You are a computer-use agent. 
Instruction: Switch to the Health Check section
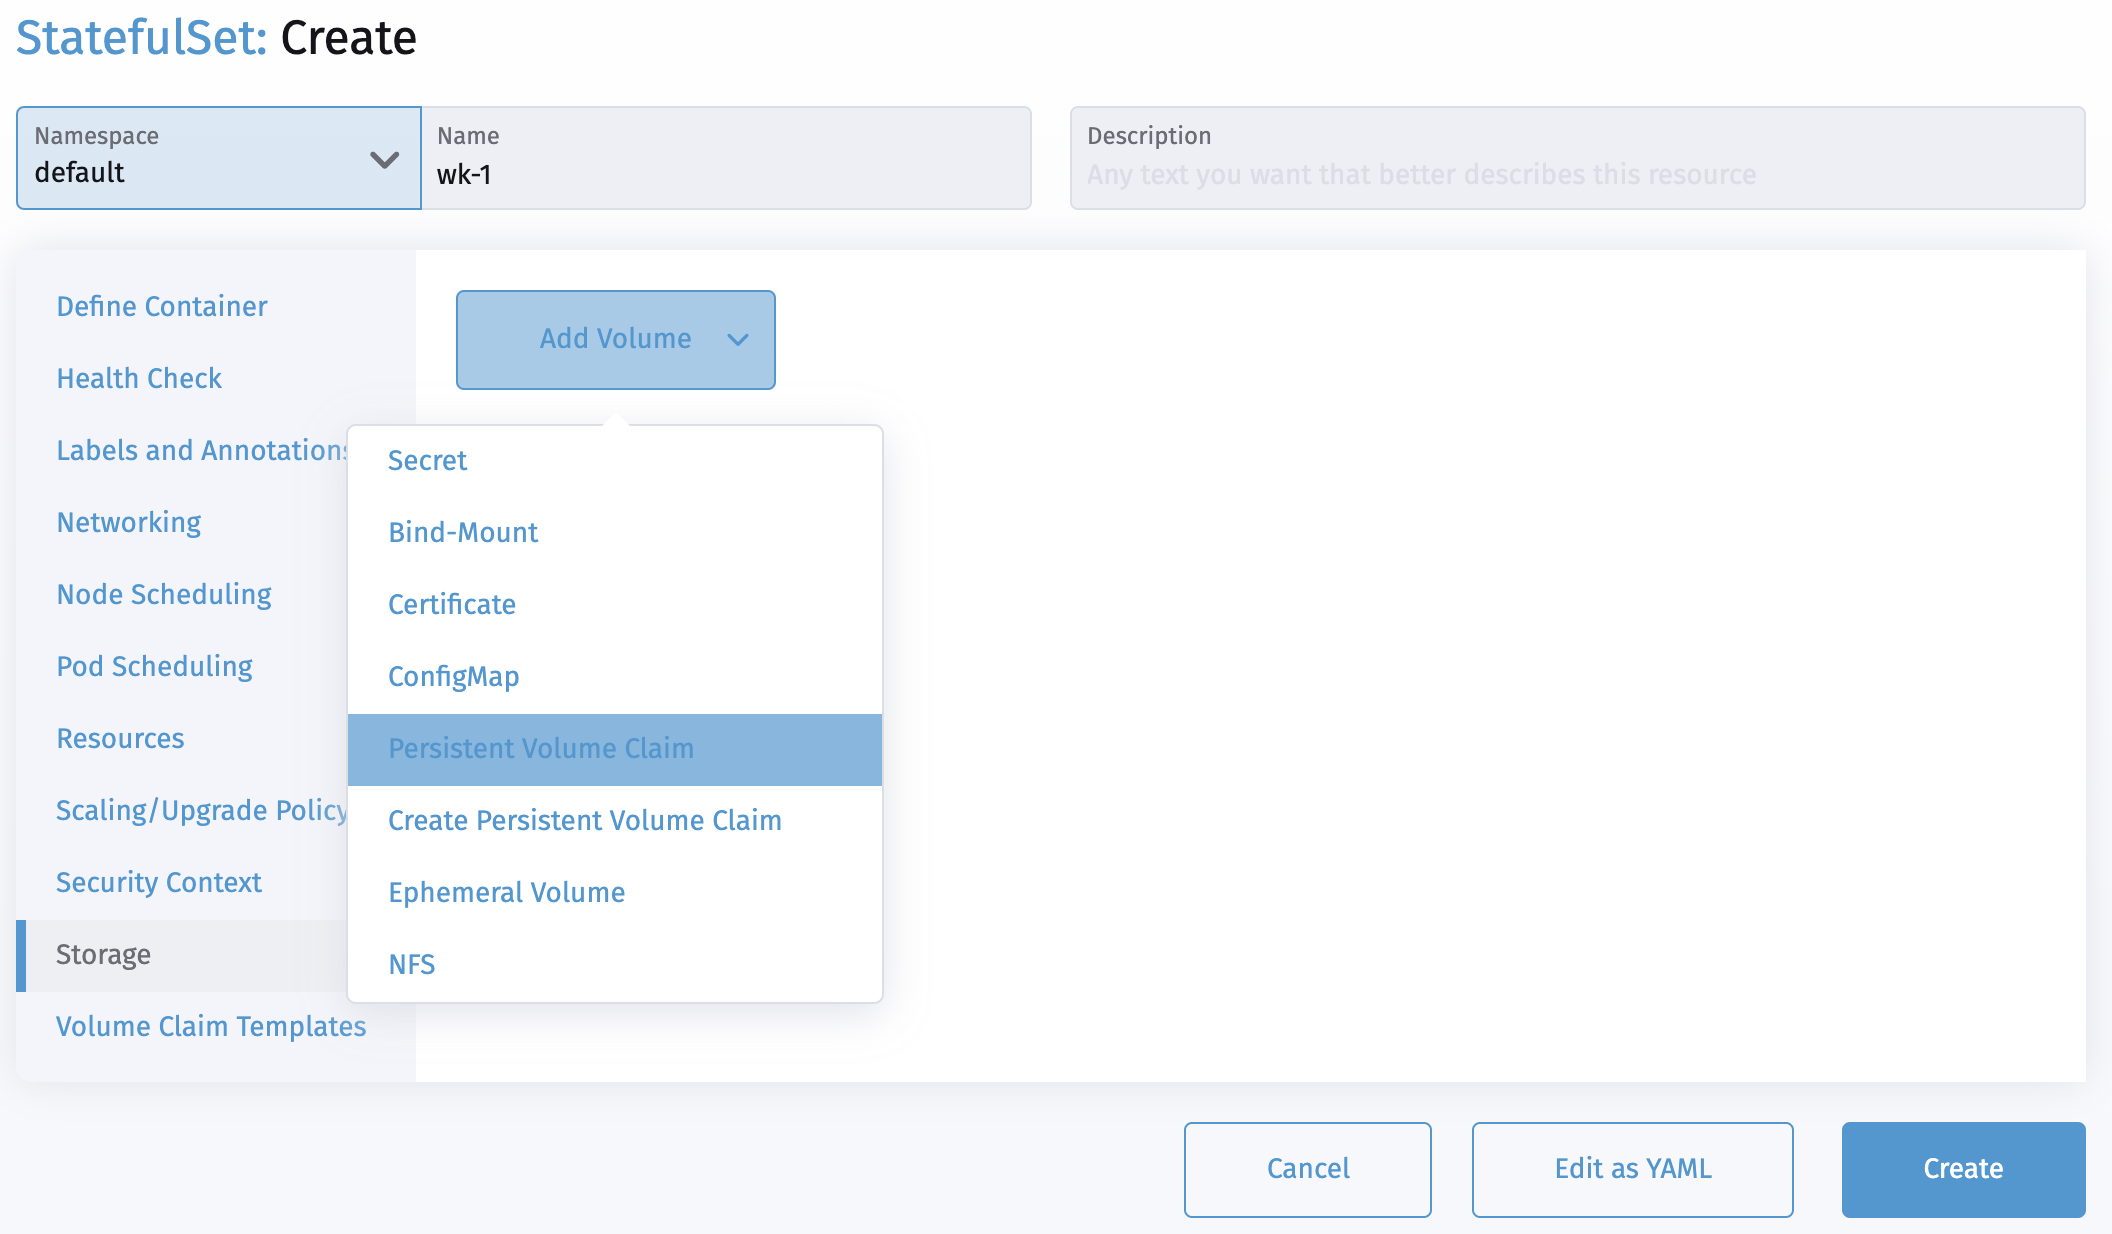[x=139, y=378]
